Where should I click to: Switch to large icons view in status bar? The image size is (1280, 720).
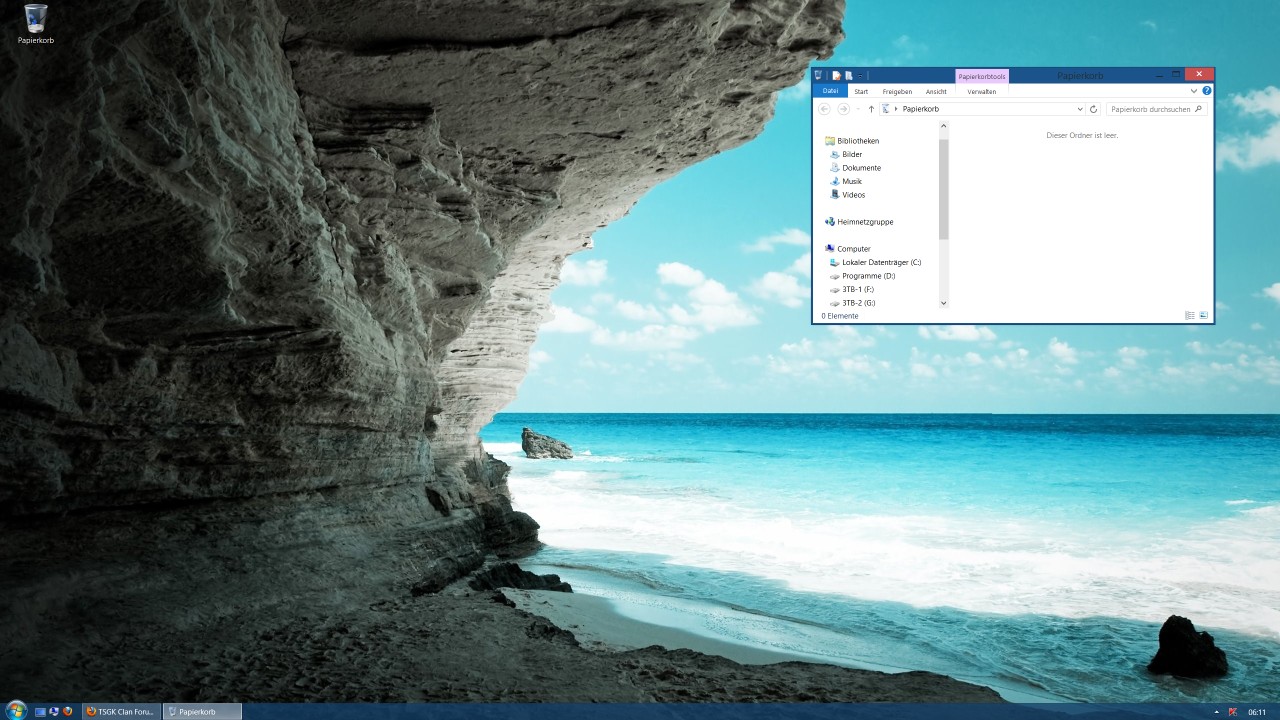tap(1204, 316)
